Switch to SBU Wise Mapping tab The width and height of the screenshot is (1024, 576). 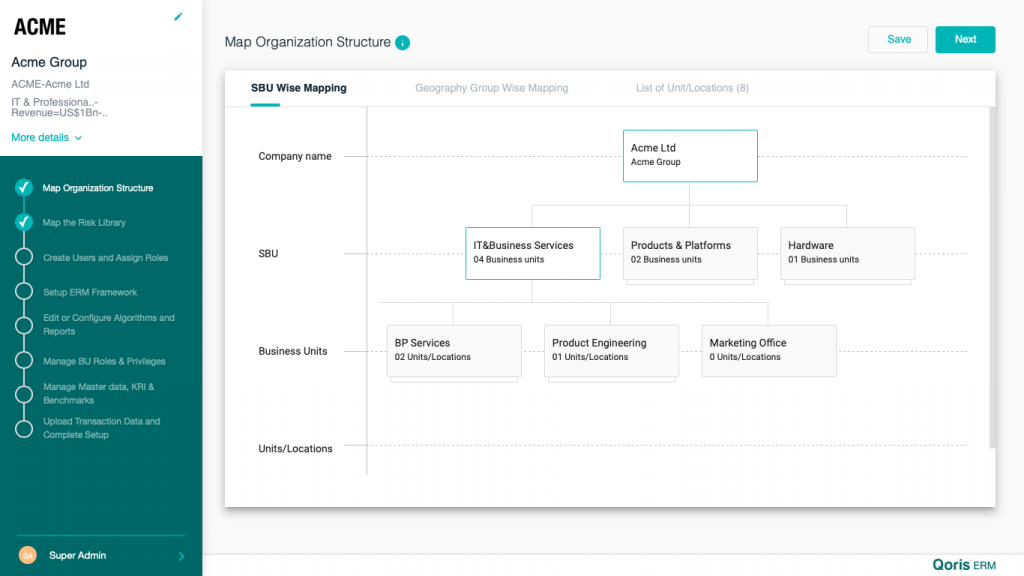(298, 88)
